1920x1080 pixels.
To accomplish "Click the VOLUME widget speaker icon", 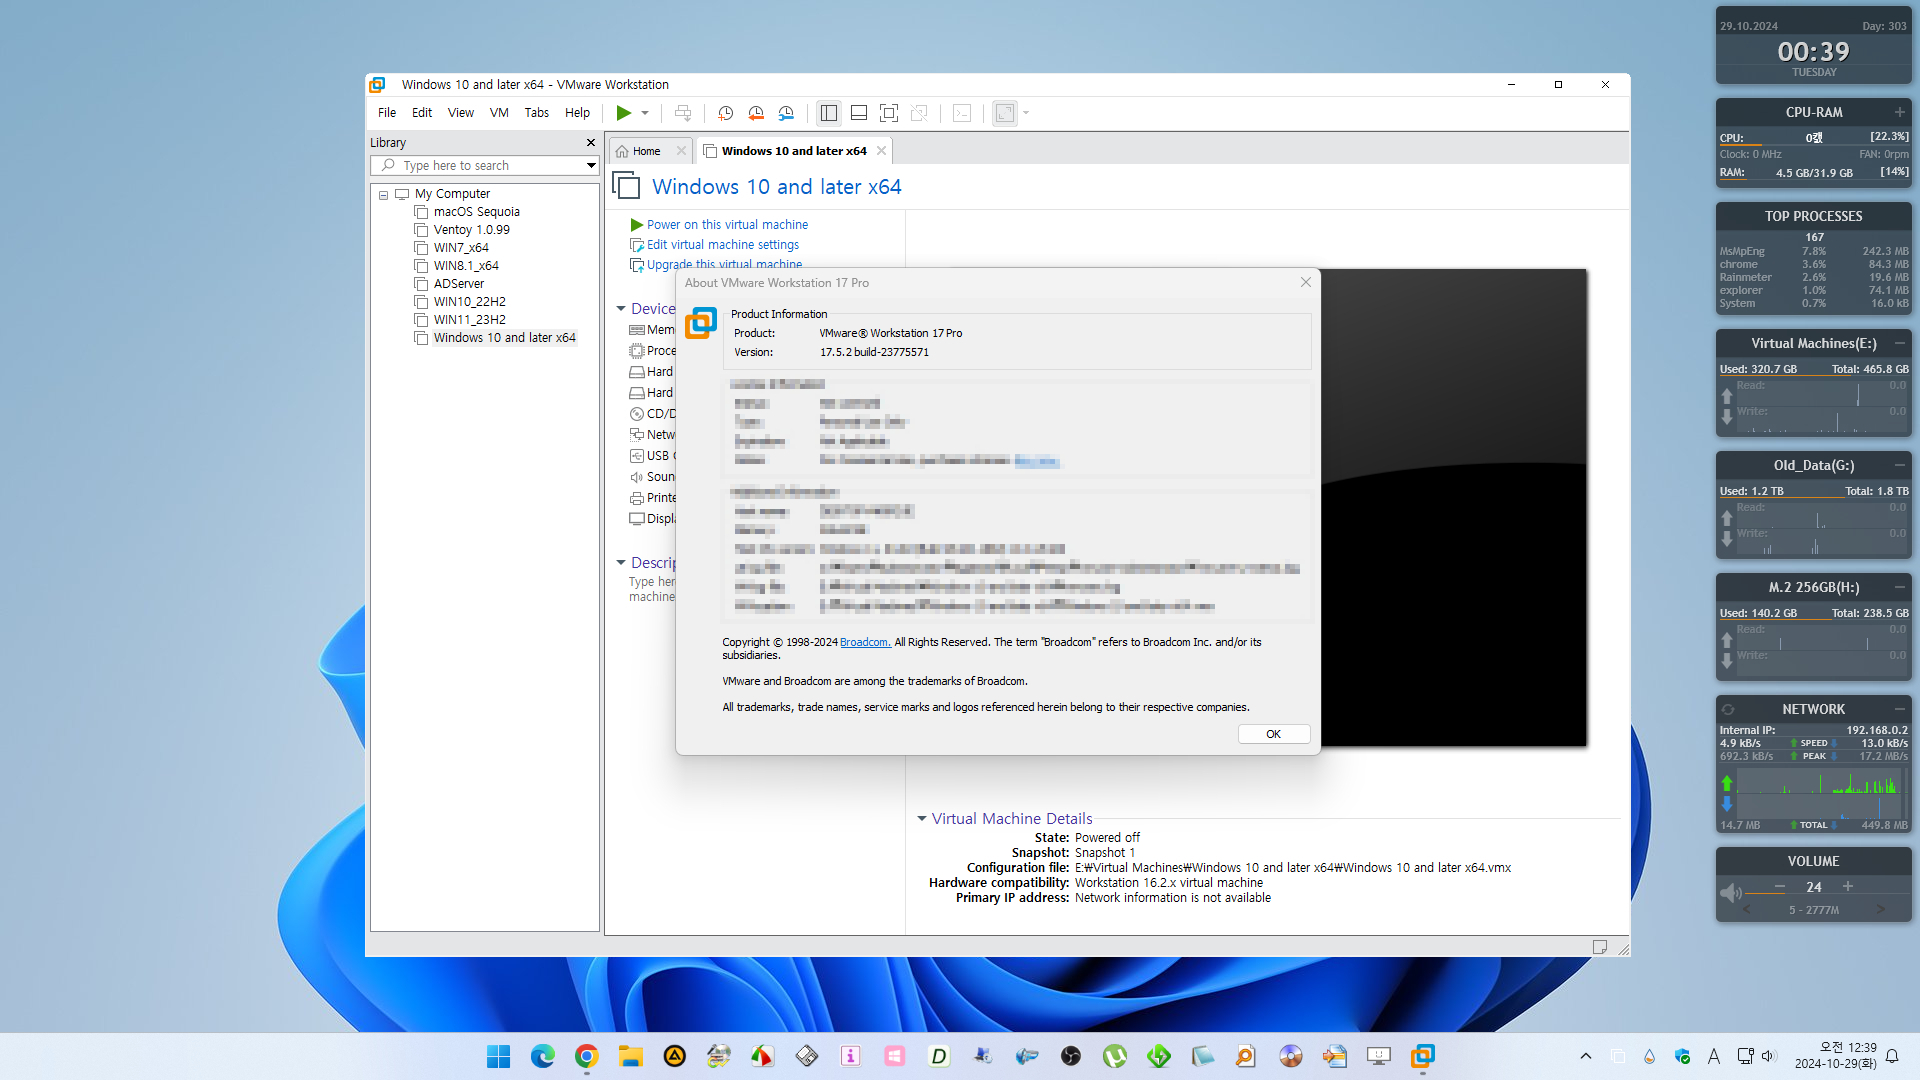I will point(1730,892).
